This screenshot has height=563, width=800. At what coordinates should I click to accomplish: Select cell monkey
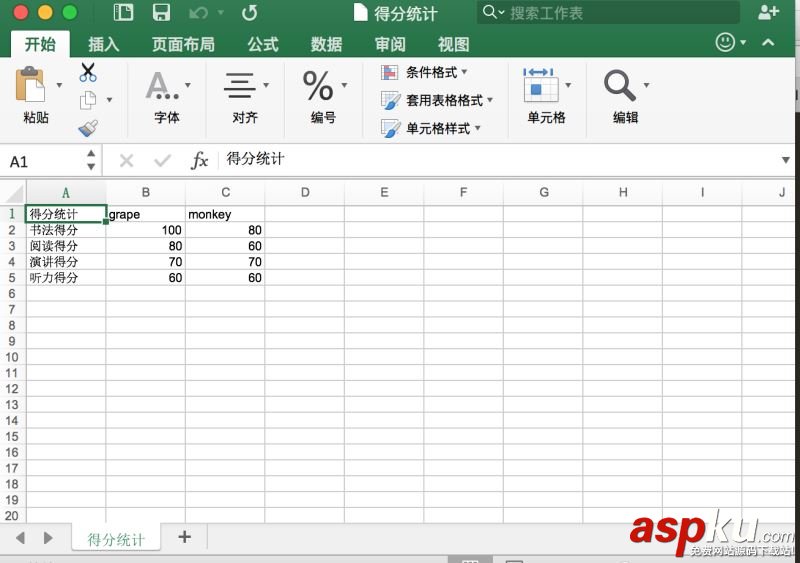pyautogui.click(x=225, y=214)
